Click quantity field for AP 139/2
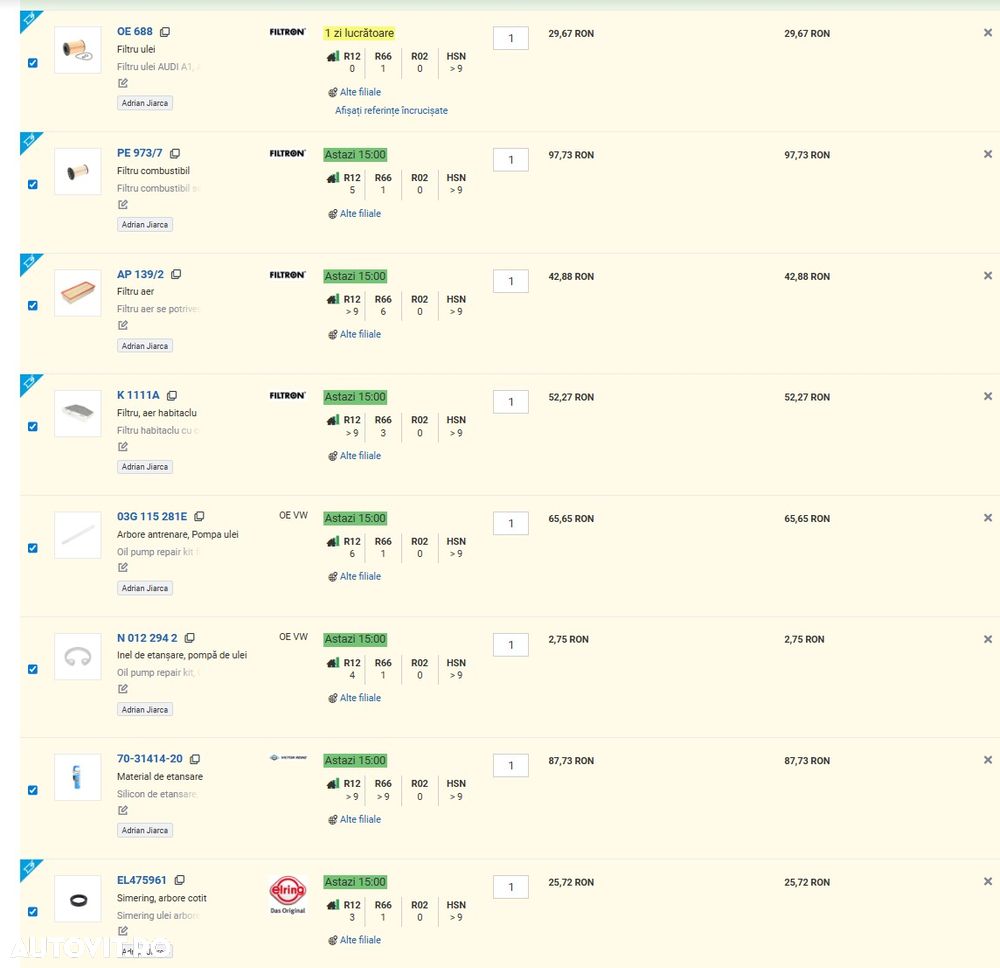The image size is (1000, 968). coord(511,281)
